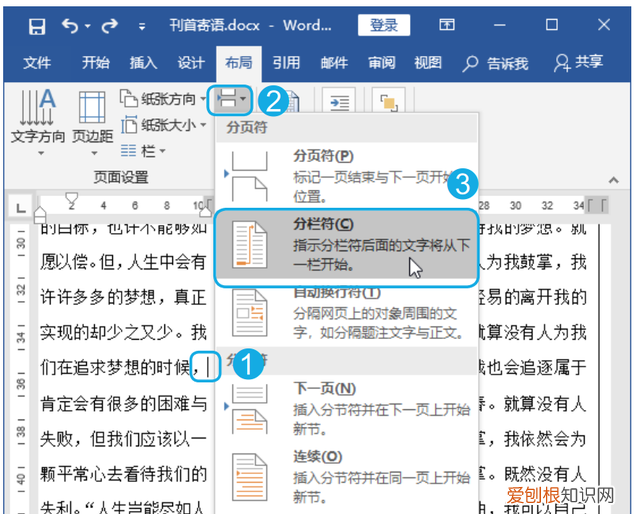Switch to the 开始 tab
The image size is (640, 514).
pyautogui.click(x=96, y=63)
